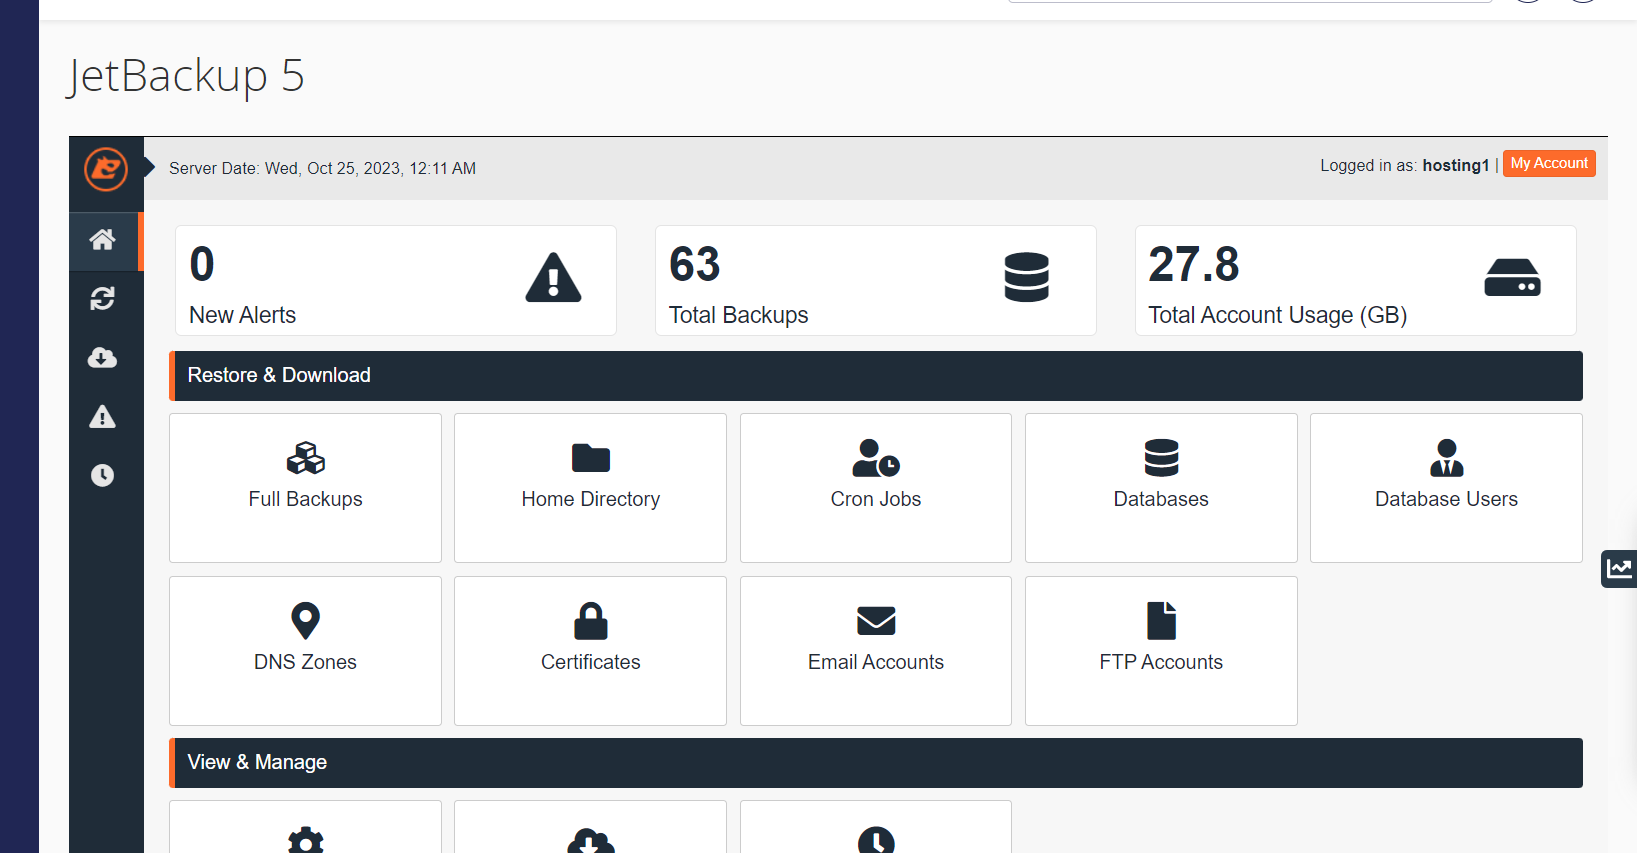The width and height of the screenshot is (1637, 853).
Task: Open the Full Backups tile
Action: pyautogui.click(x=305, y=488)
